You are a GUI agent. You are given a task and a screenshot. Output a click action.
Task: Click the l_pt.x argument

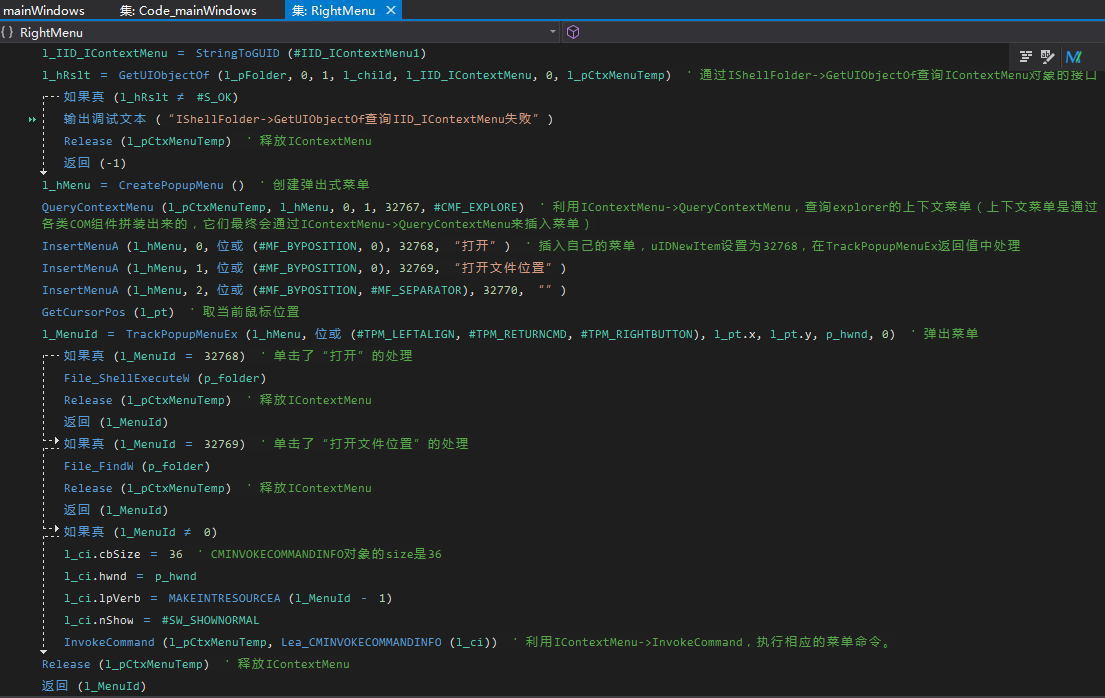(735, 334)
